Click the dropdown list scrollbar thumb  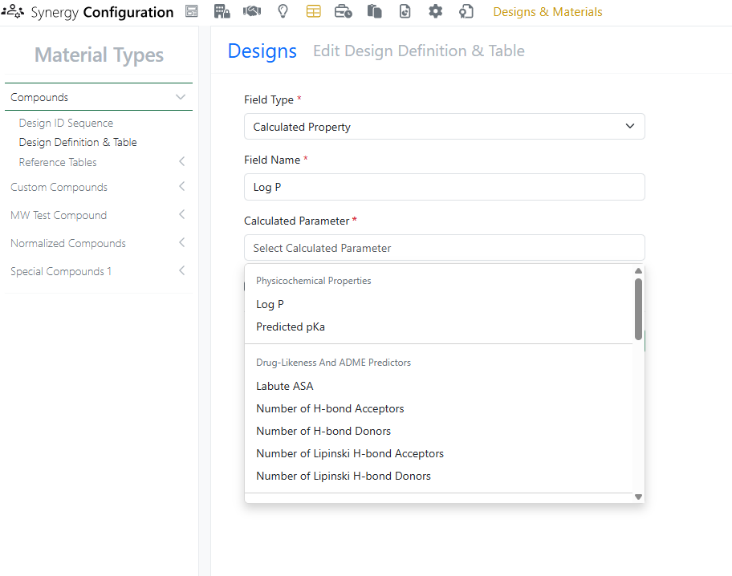638,309
